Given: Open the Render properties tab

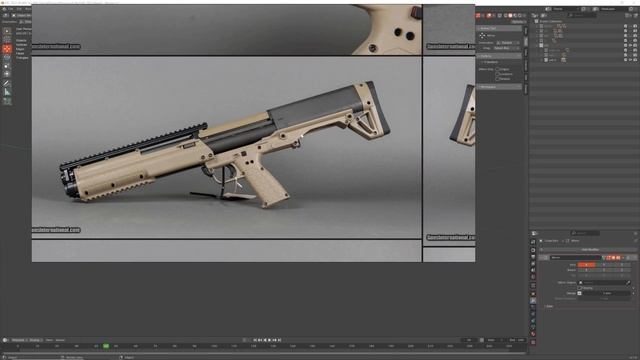Looking at the screenshot, I should 533,250.
